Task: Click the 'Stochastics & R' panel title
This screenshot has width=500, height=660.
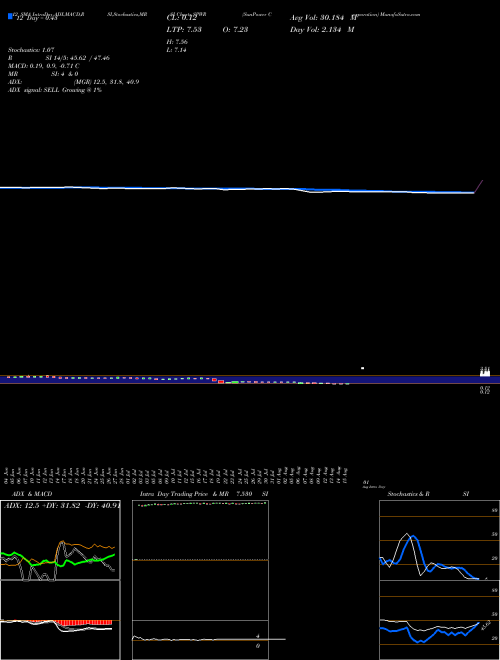Action: (x=408, y=494)
